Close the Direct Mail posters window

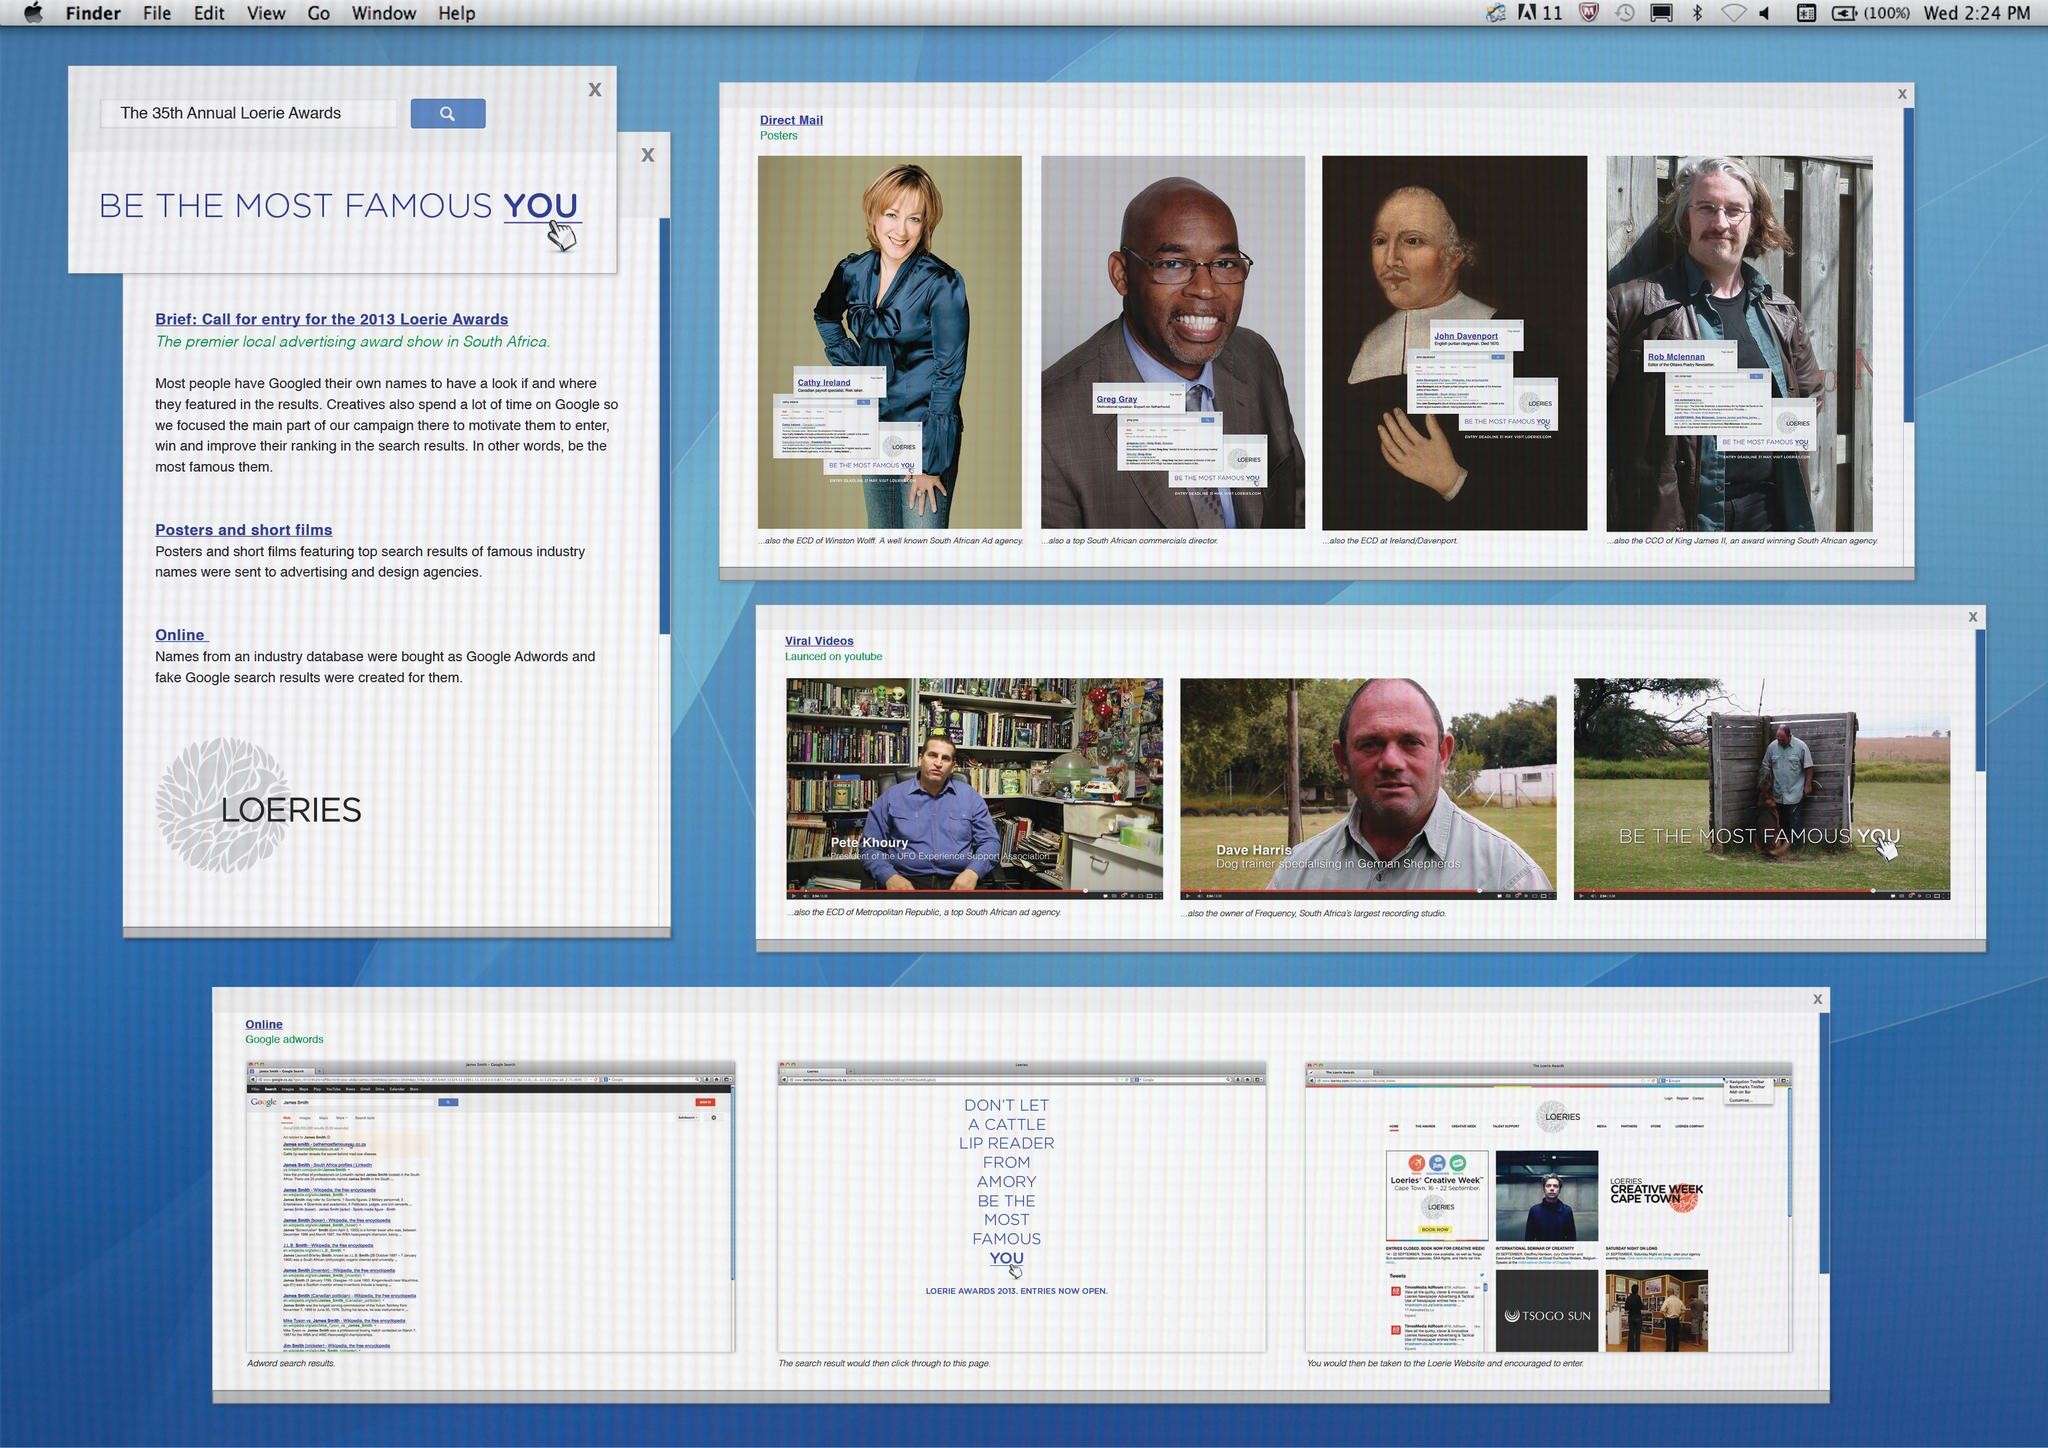point(1902,94)
